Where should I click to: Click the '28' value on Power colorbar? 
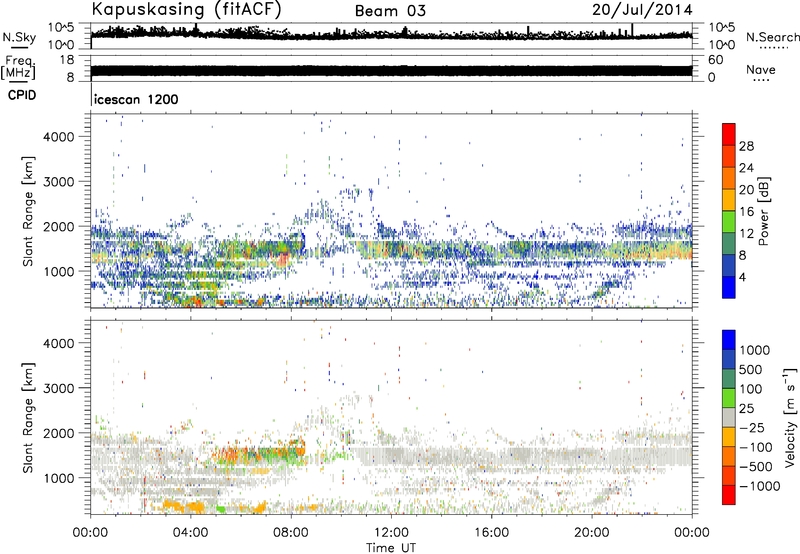click(x=746, y=146)
